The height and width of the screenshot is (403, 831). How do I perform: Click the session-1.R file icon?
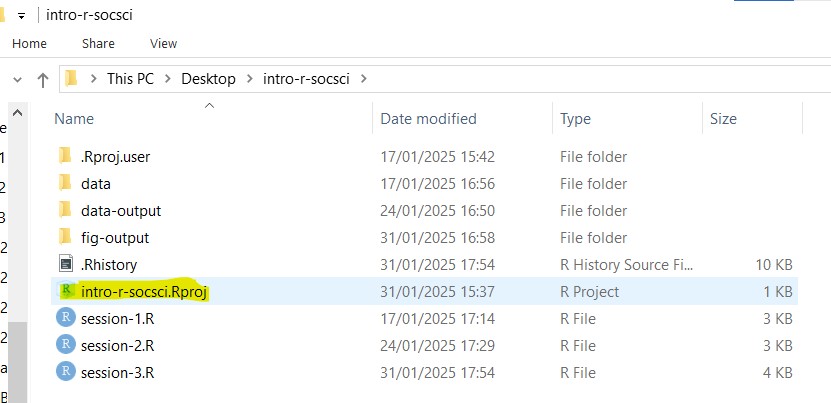click(x=66, y=318)
